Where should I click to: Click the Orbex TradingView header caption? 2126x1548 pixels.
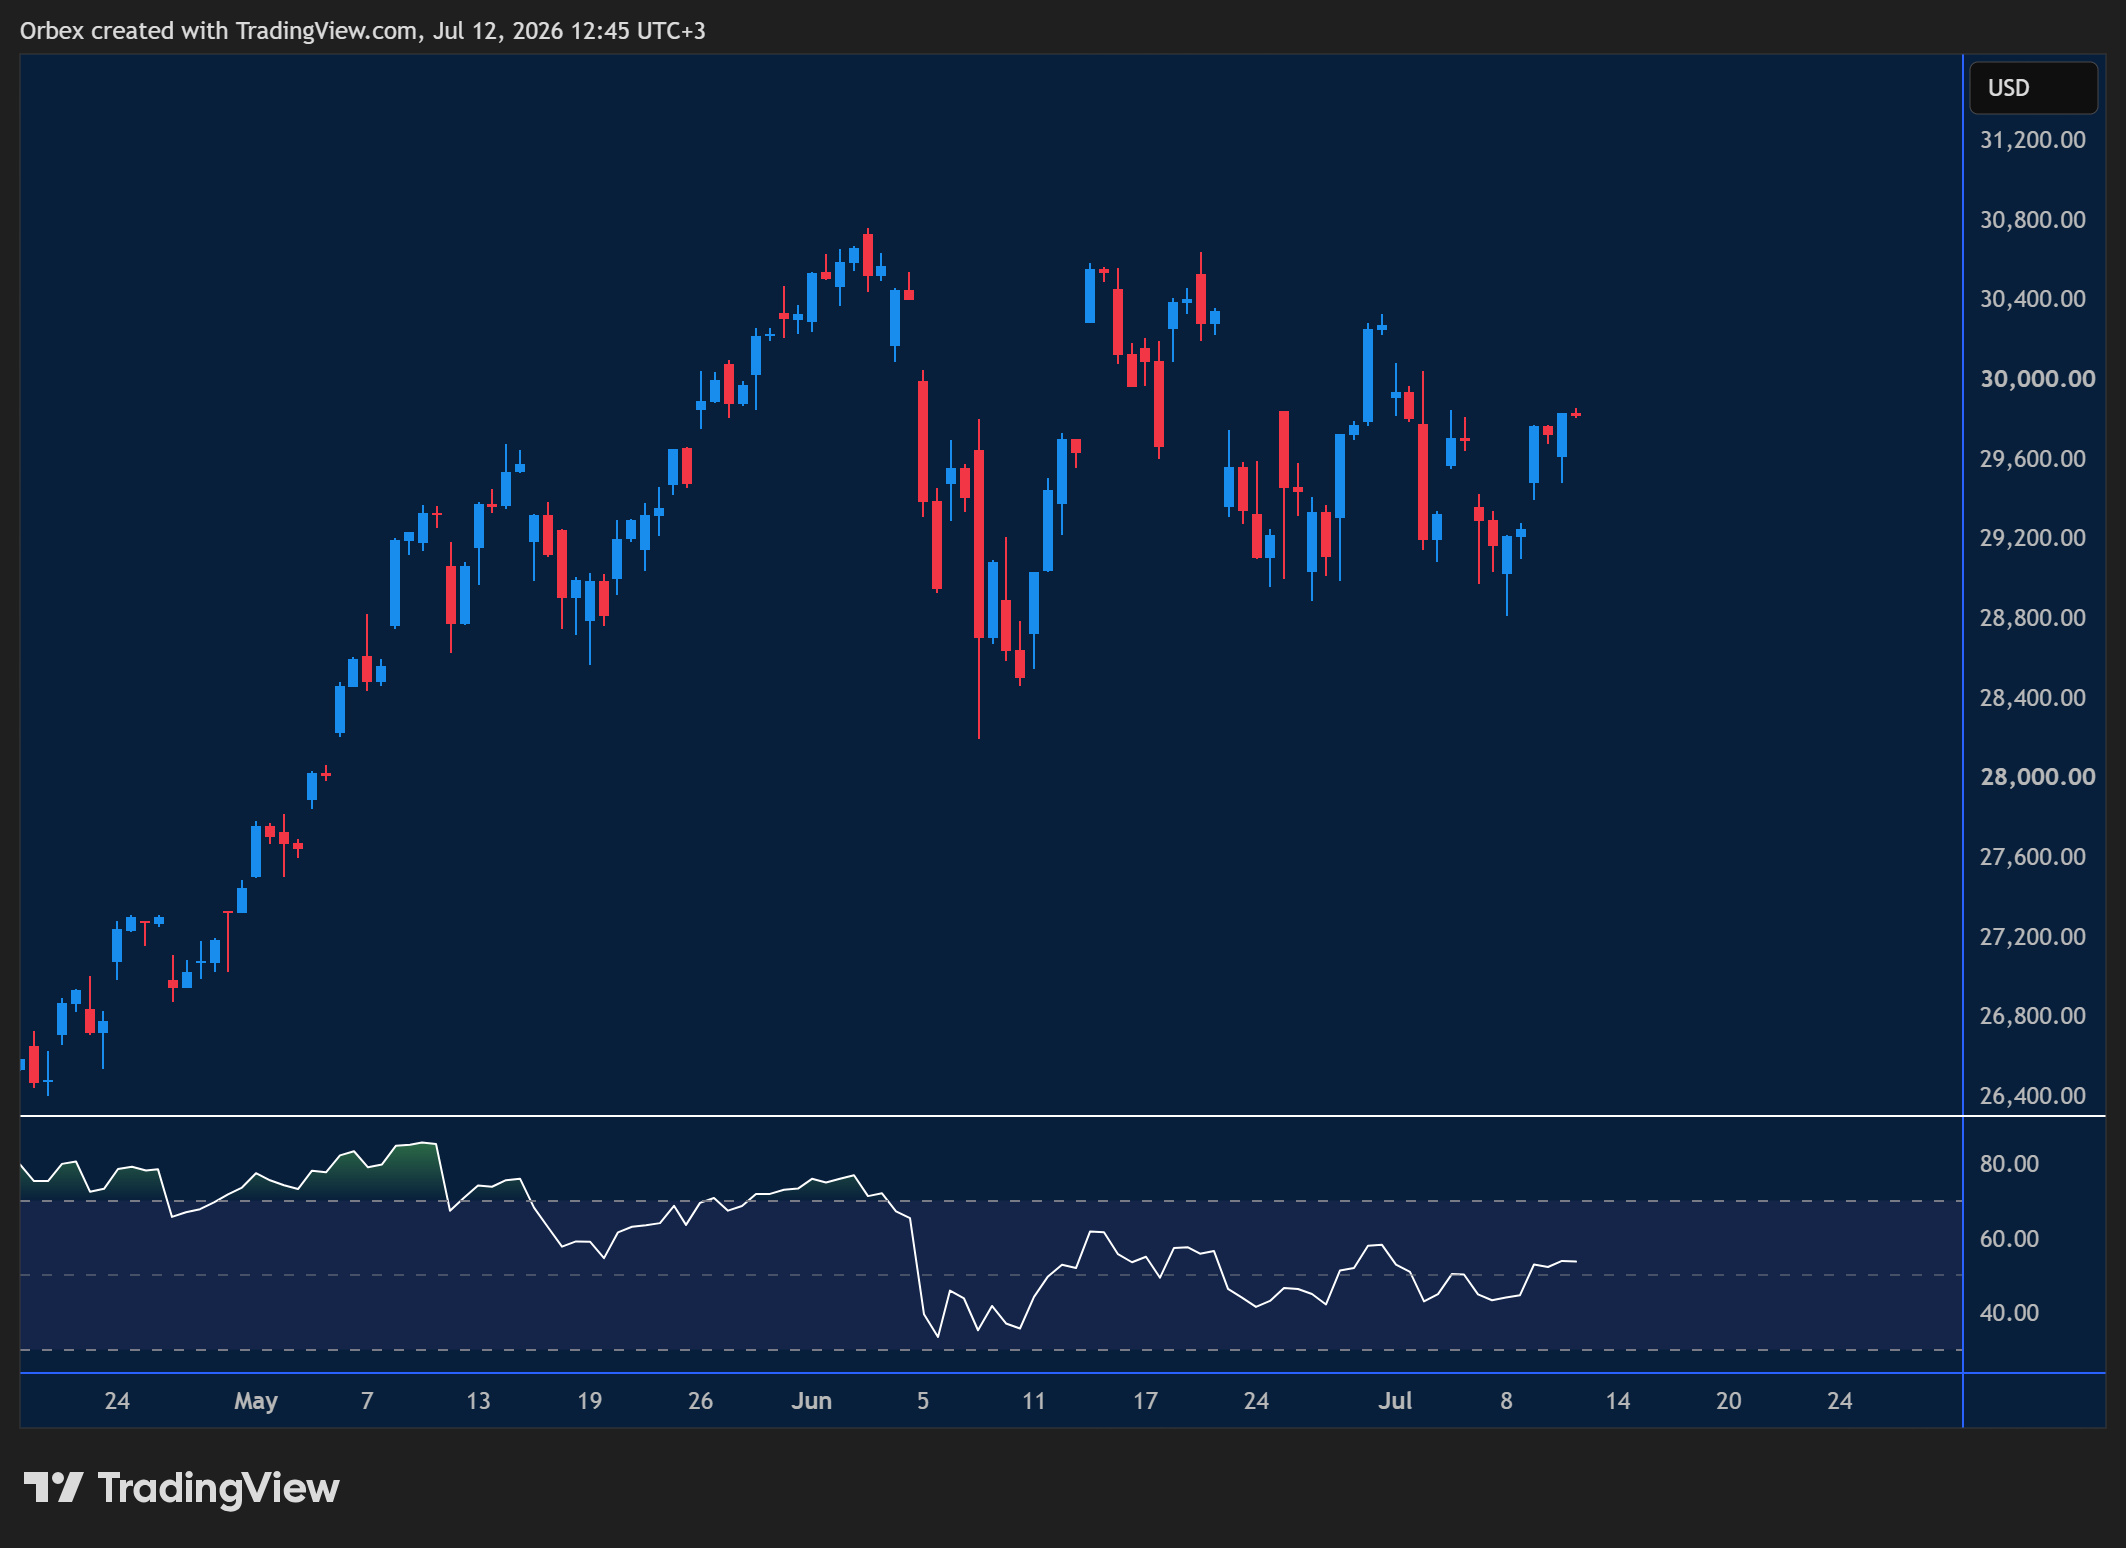click(363, 31)
